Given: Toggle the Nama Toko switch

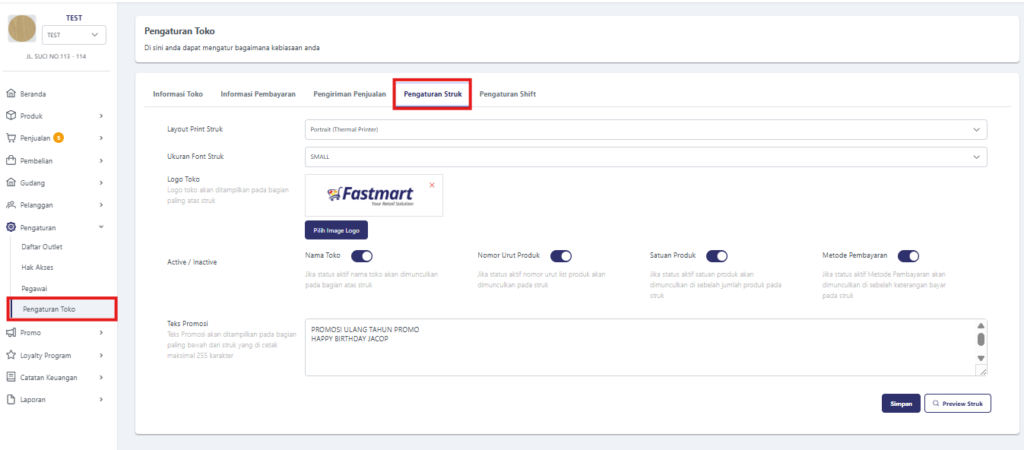Looking at the screenshot, I should click(x=362, y=256).
